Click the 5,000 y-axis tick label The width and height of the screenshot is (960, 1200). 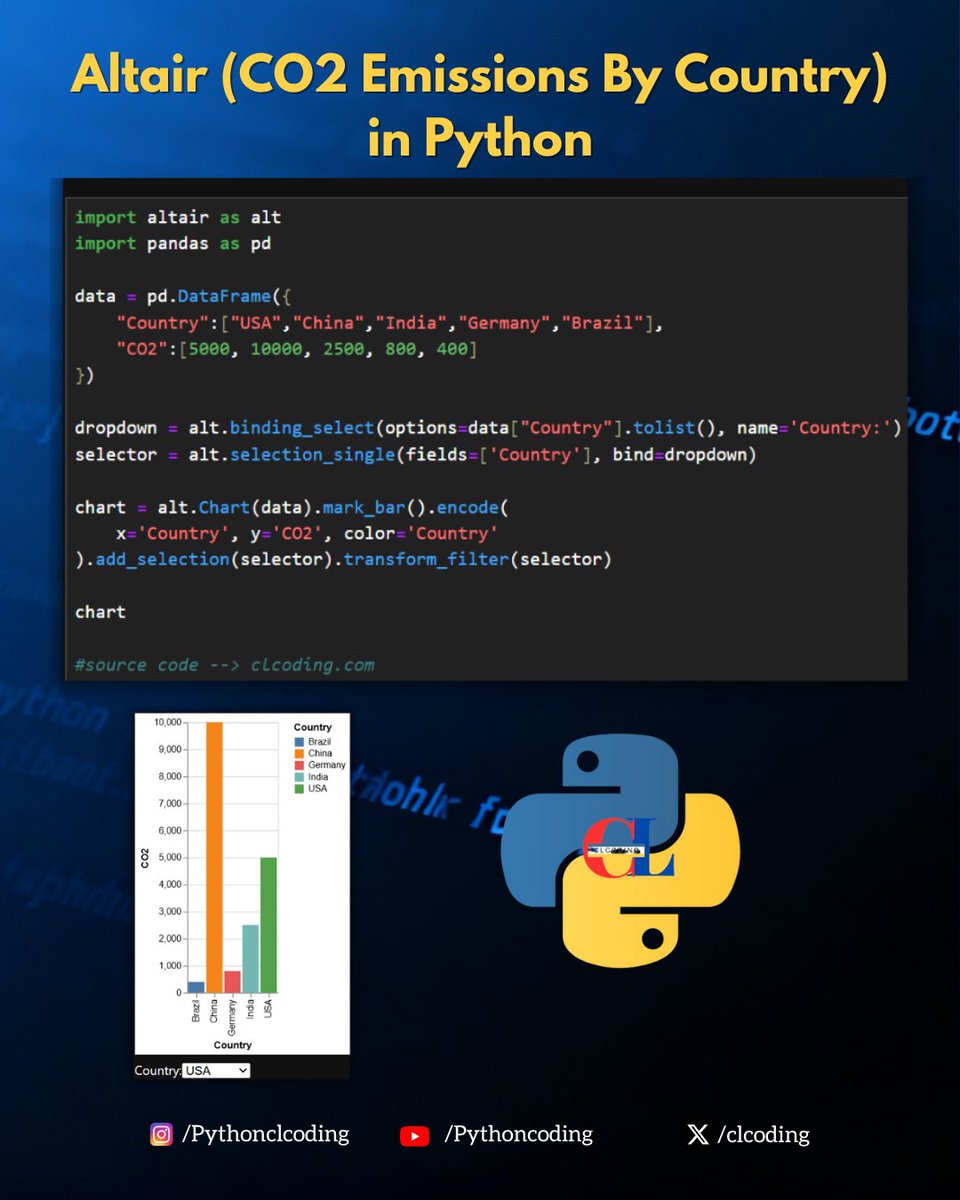point(168,858)
